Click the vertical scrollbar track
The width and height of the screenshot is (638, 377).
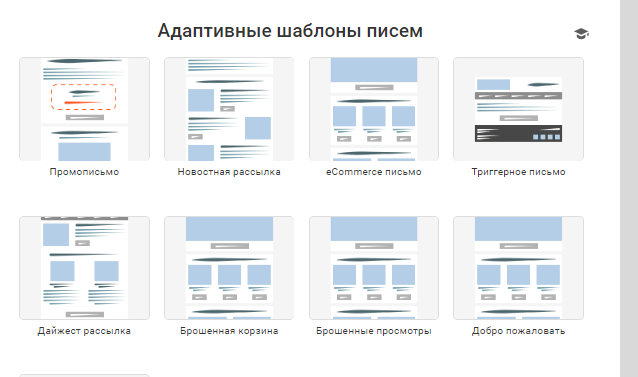click(629, 188)
